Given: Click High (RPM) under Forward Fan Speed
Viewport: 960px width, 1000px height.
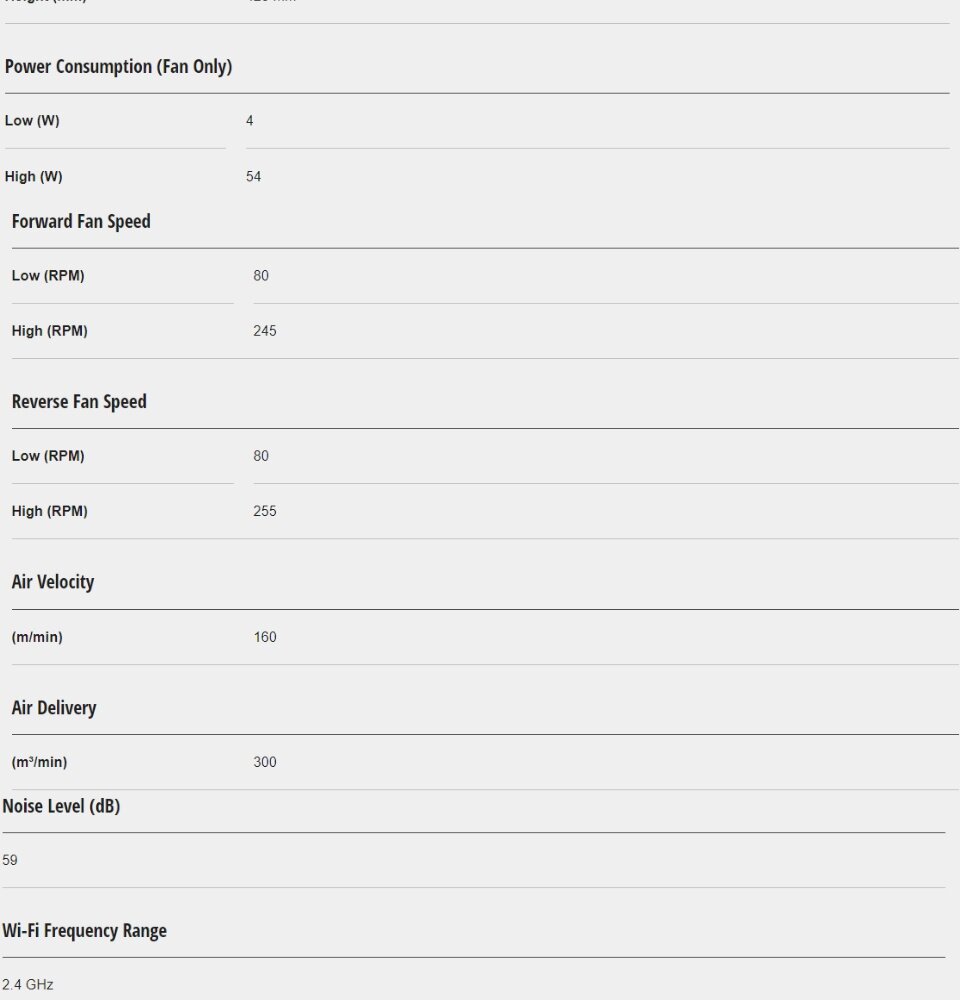Looking at the screenshot, I should [x=50, y=331].
